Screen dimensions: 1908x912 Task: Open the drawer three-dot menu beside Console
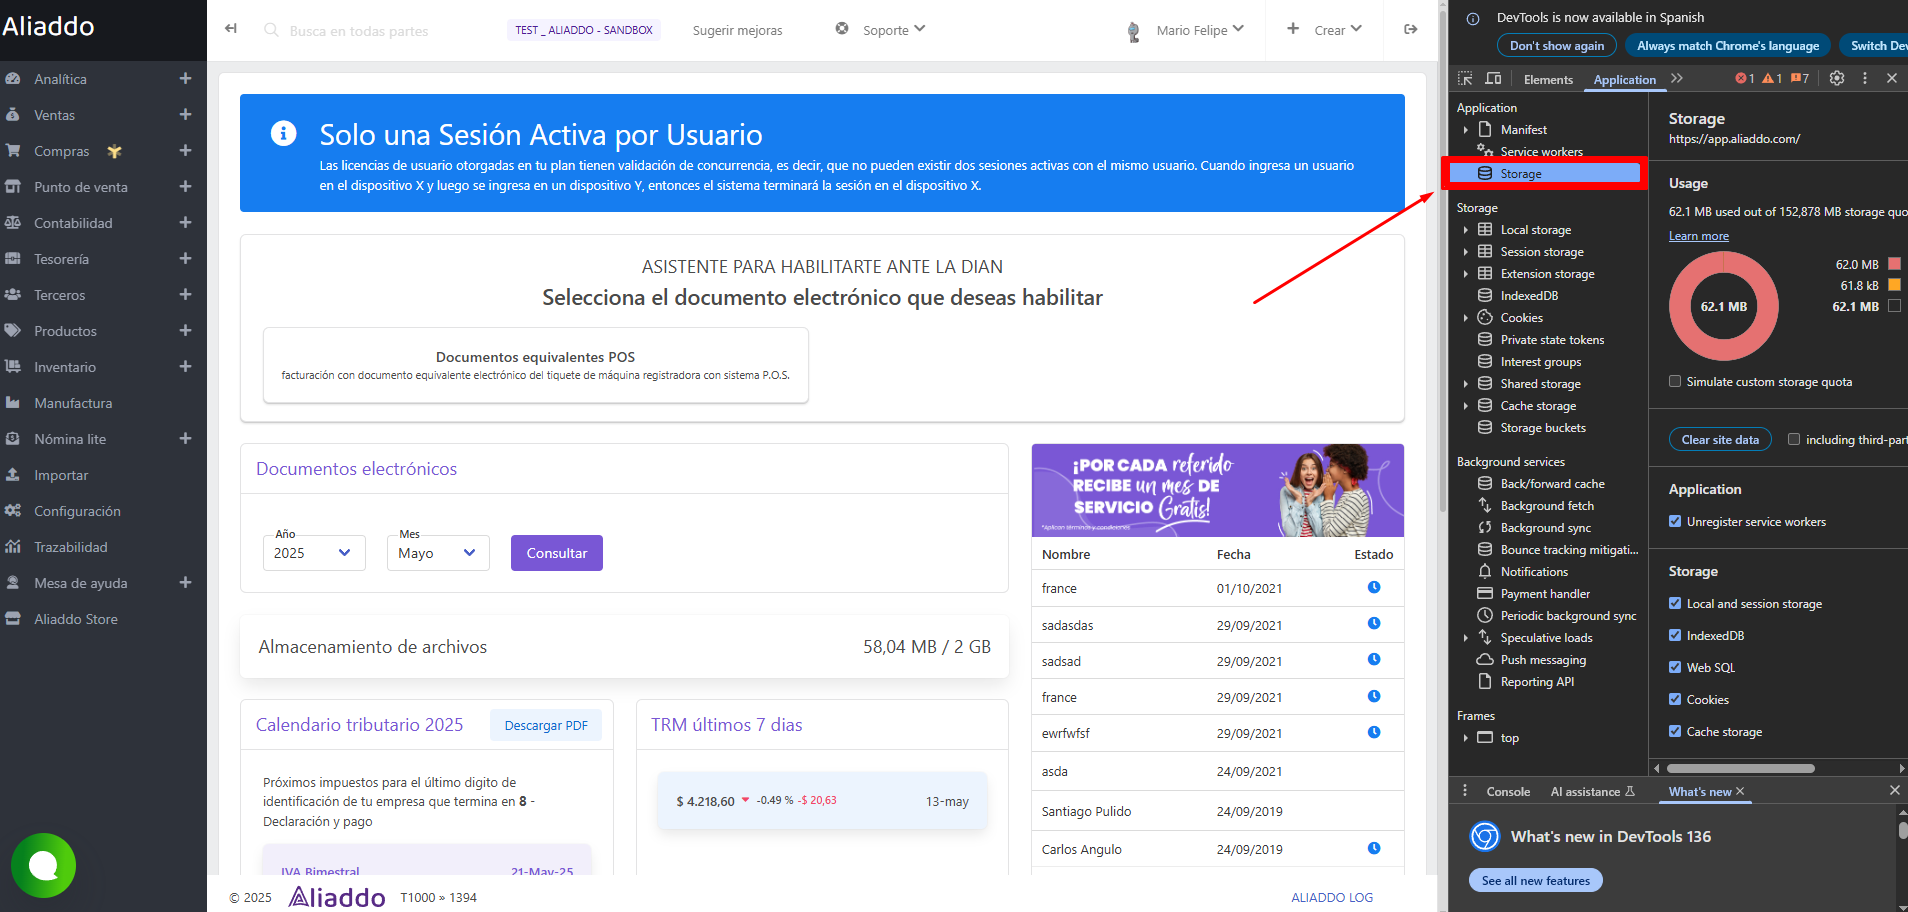click(x=1465, y=790)
